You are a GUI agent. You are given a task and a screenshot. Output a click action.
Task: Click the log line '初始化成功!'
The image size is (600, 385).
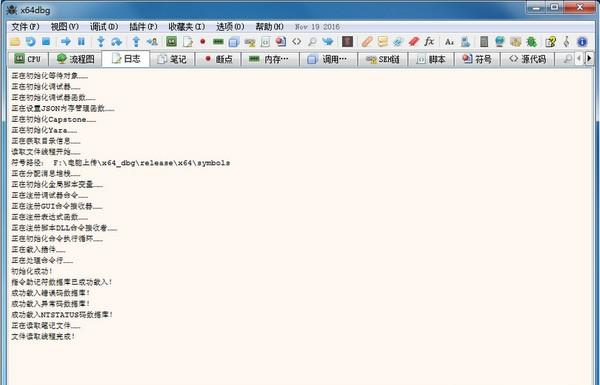[32, 271]
